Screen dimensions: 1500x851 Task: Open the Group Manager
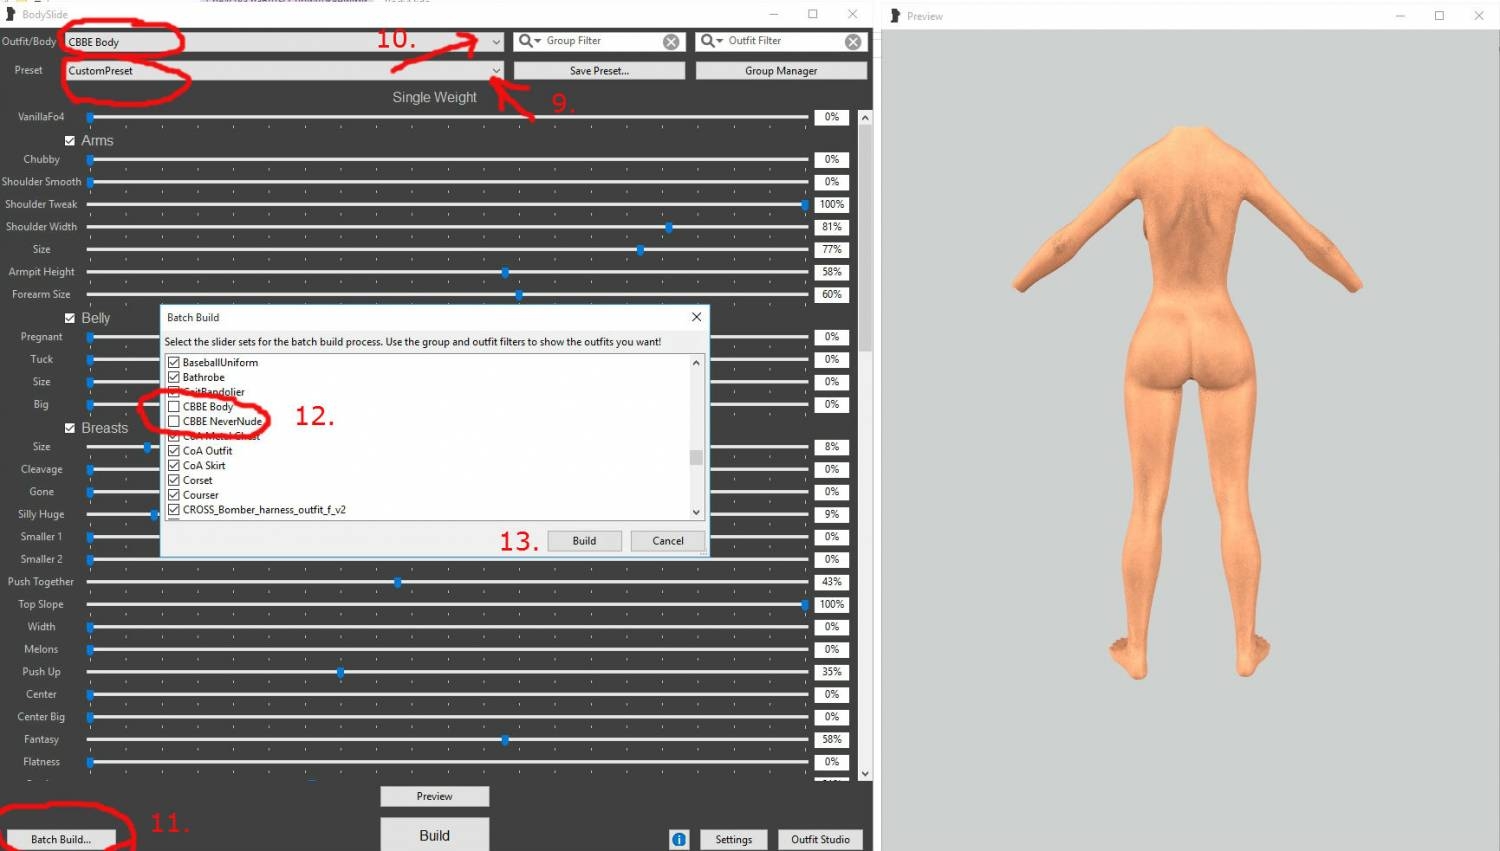pos(781,71)
